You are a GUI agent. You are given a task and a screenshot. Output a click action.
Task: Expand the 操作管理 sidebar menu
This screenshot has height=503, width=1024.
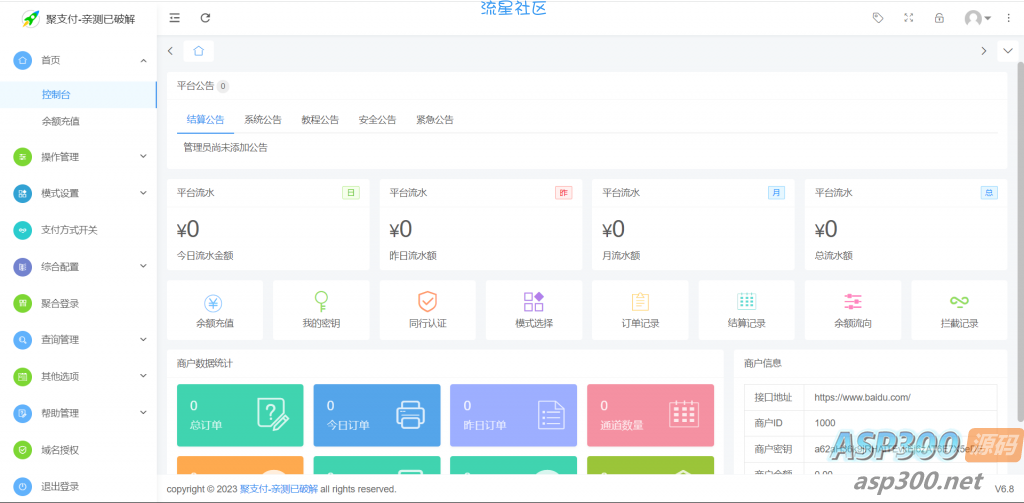78,157
